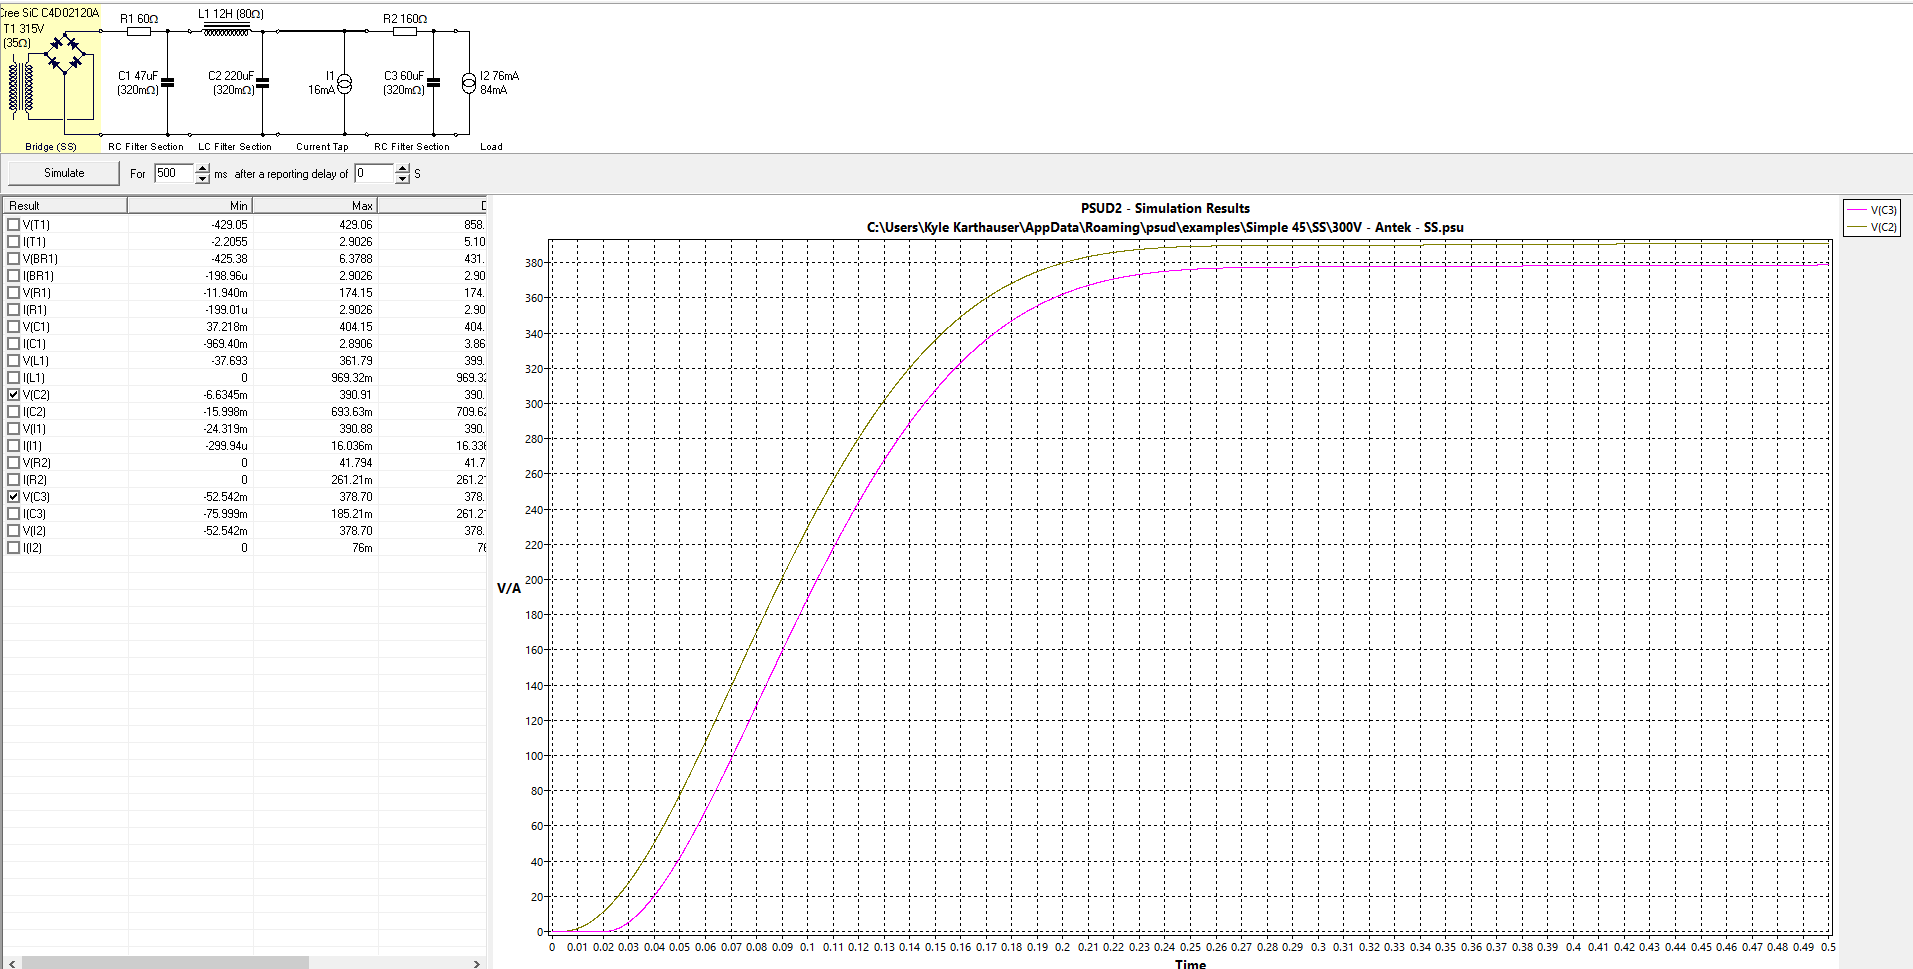This screenshot has height=969, width=1913.
Task: Select capacitor C1 47uF in schematic
Action: click(167, 83)
